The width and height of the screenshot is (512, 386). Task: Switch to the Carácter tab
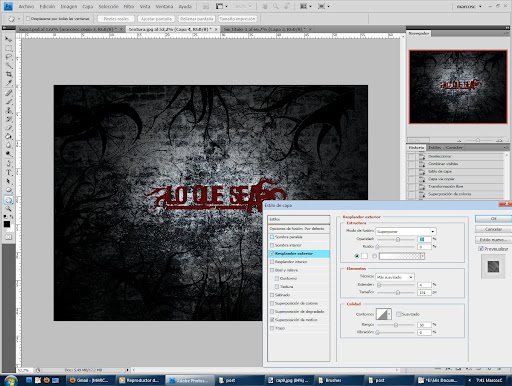(x=454, y=147)
